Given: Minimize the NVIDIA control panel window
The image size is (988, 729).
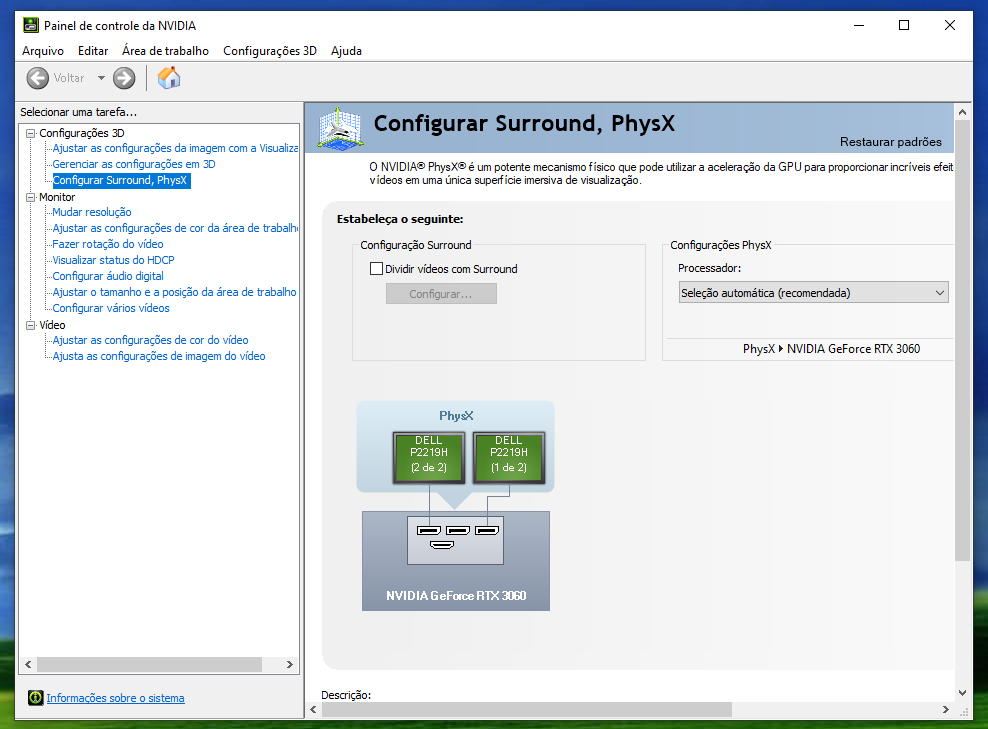Looking at the screenshot, I should pos(858,25).
